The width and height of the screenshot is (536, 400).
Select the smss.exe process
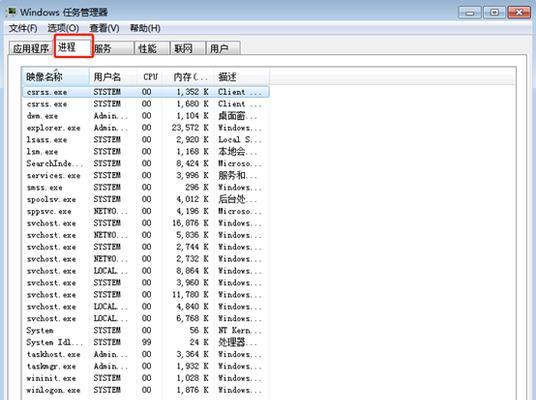tap(146, 187)
